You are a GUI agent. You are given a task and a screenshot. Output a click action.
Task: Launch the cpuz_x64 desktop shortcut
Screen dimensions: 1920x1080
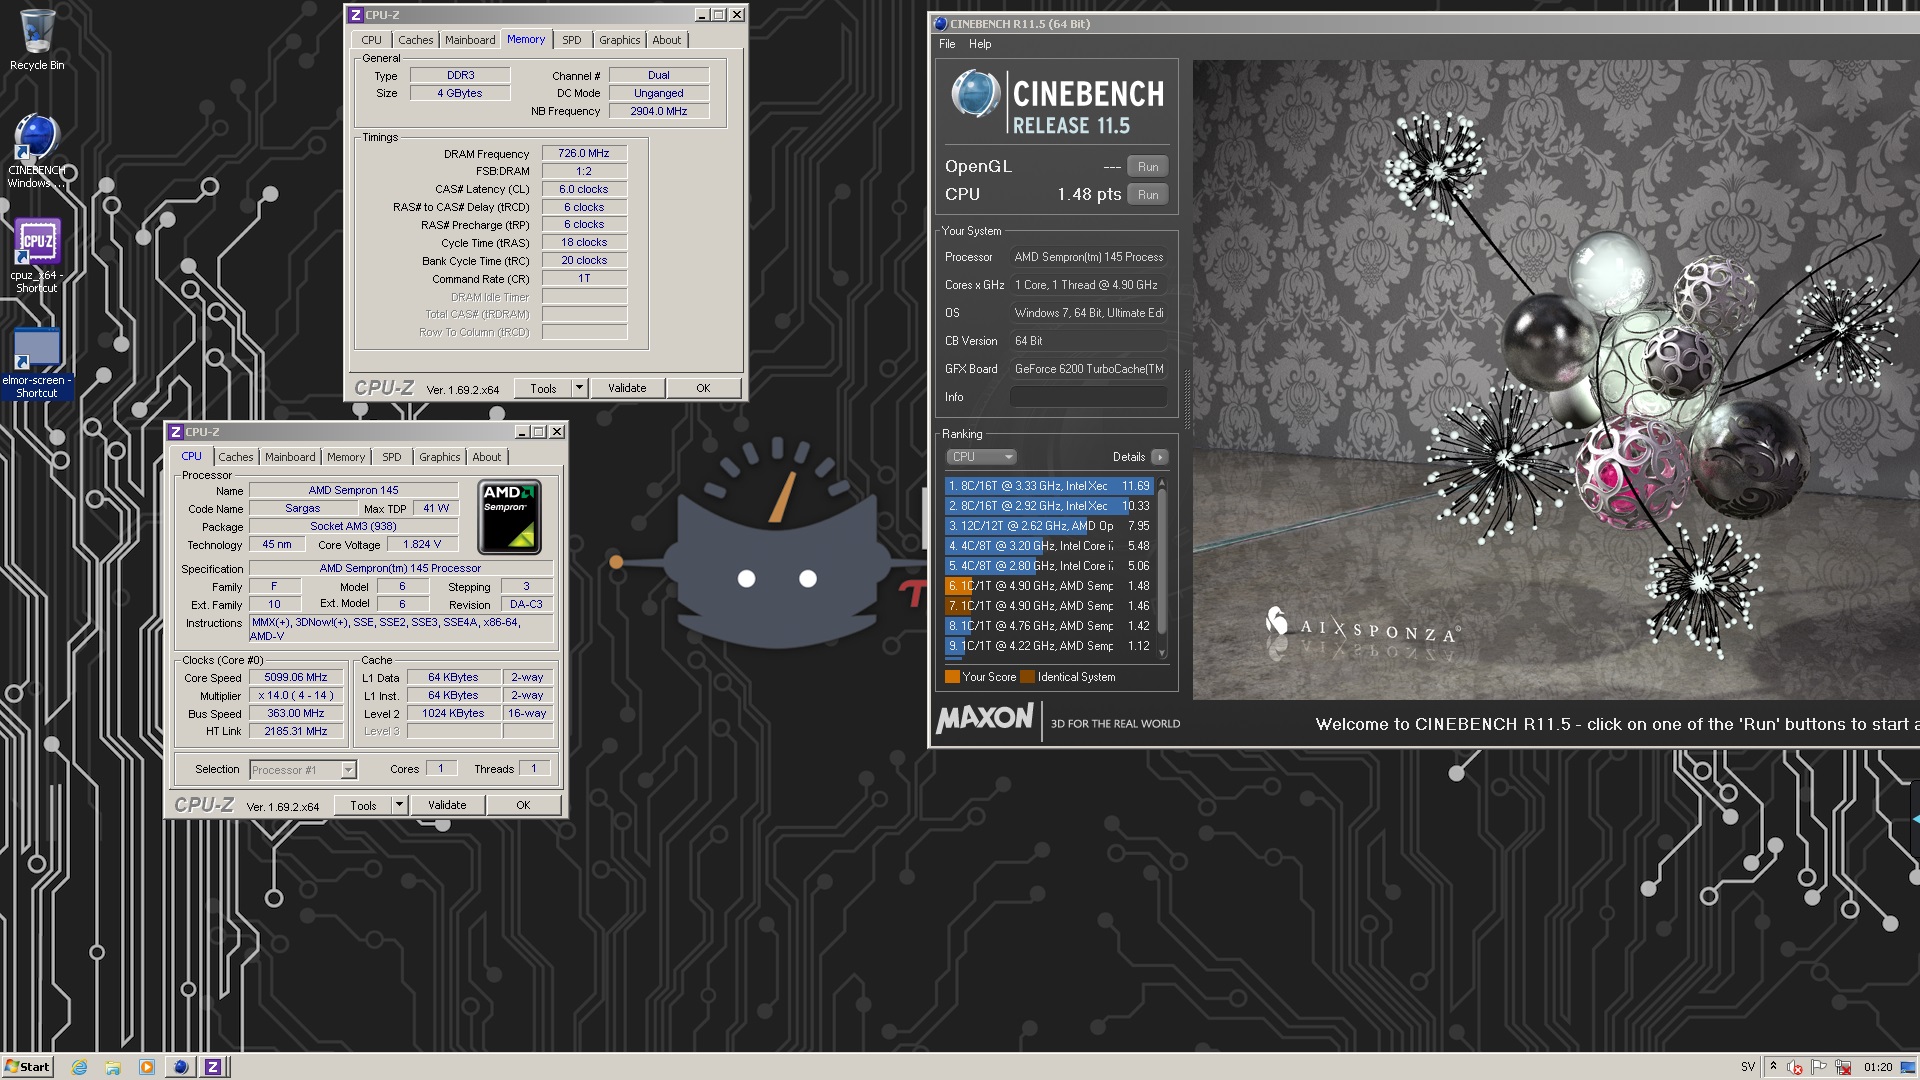[x=37, y=255]
